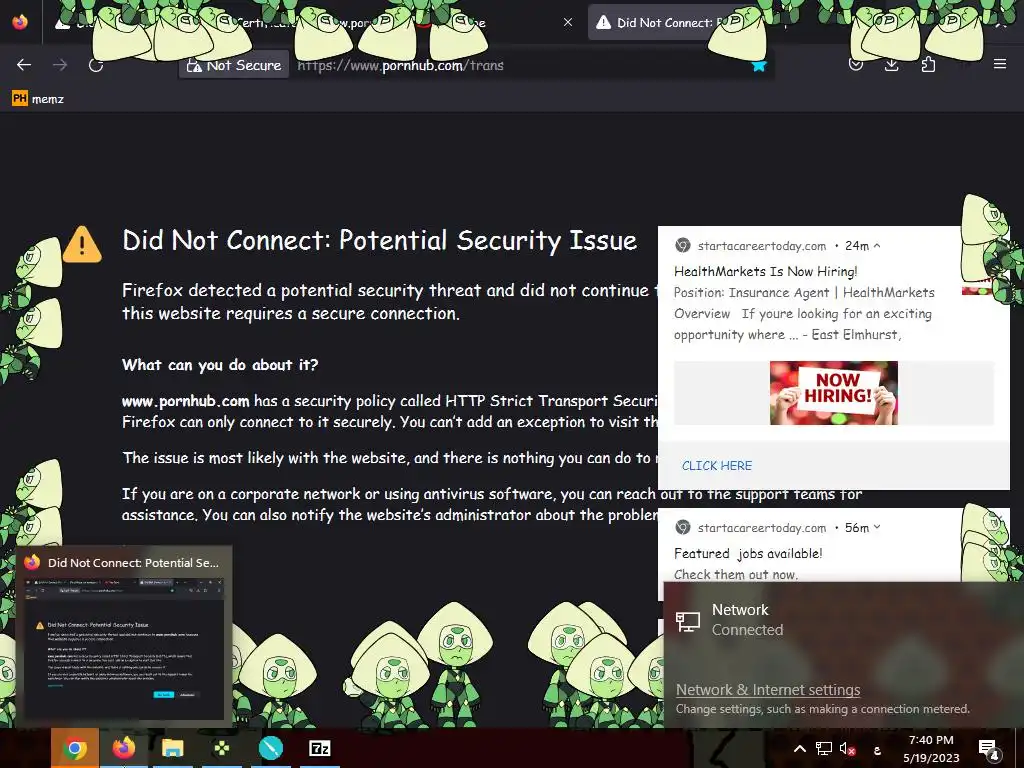Viewport: 1024px width, 768px height.
Task: Open the Pocket save icon in the toolbar
Action: (x=856, y=65)
